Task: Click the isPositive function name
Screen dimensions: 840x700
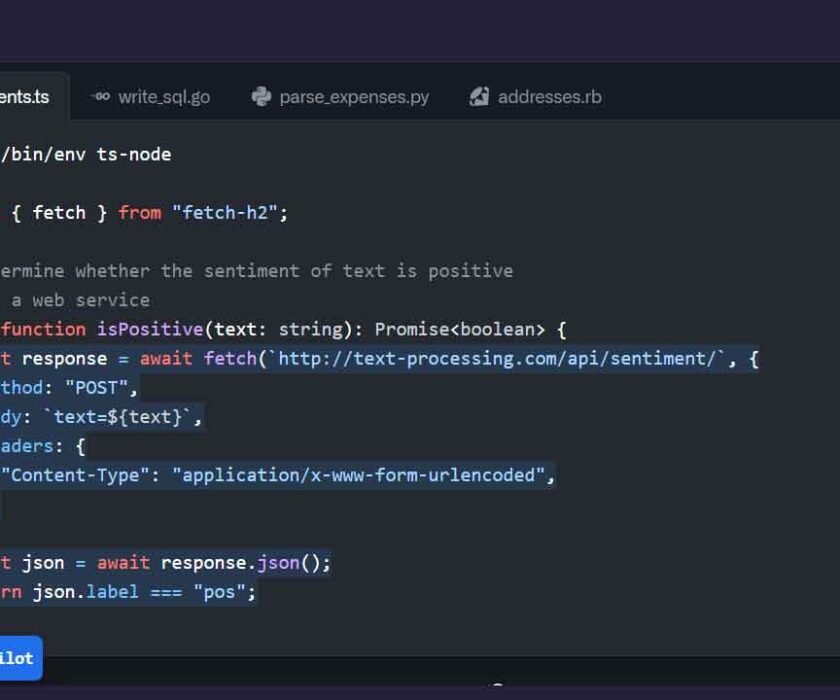Action: 150,329
